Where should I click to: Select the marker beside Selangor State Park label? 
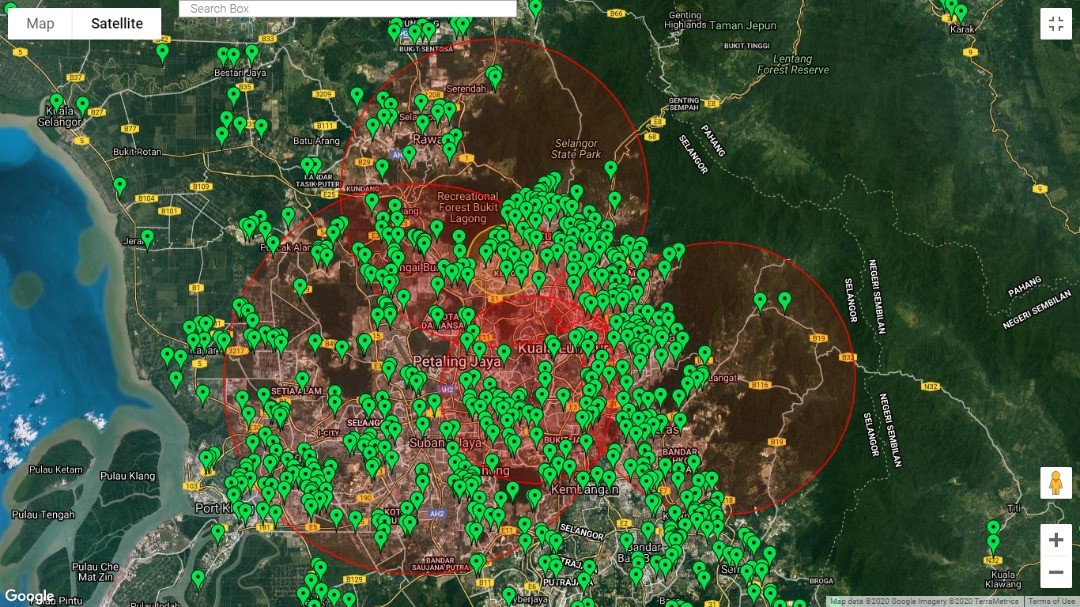tap(611, 169)
